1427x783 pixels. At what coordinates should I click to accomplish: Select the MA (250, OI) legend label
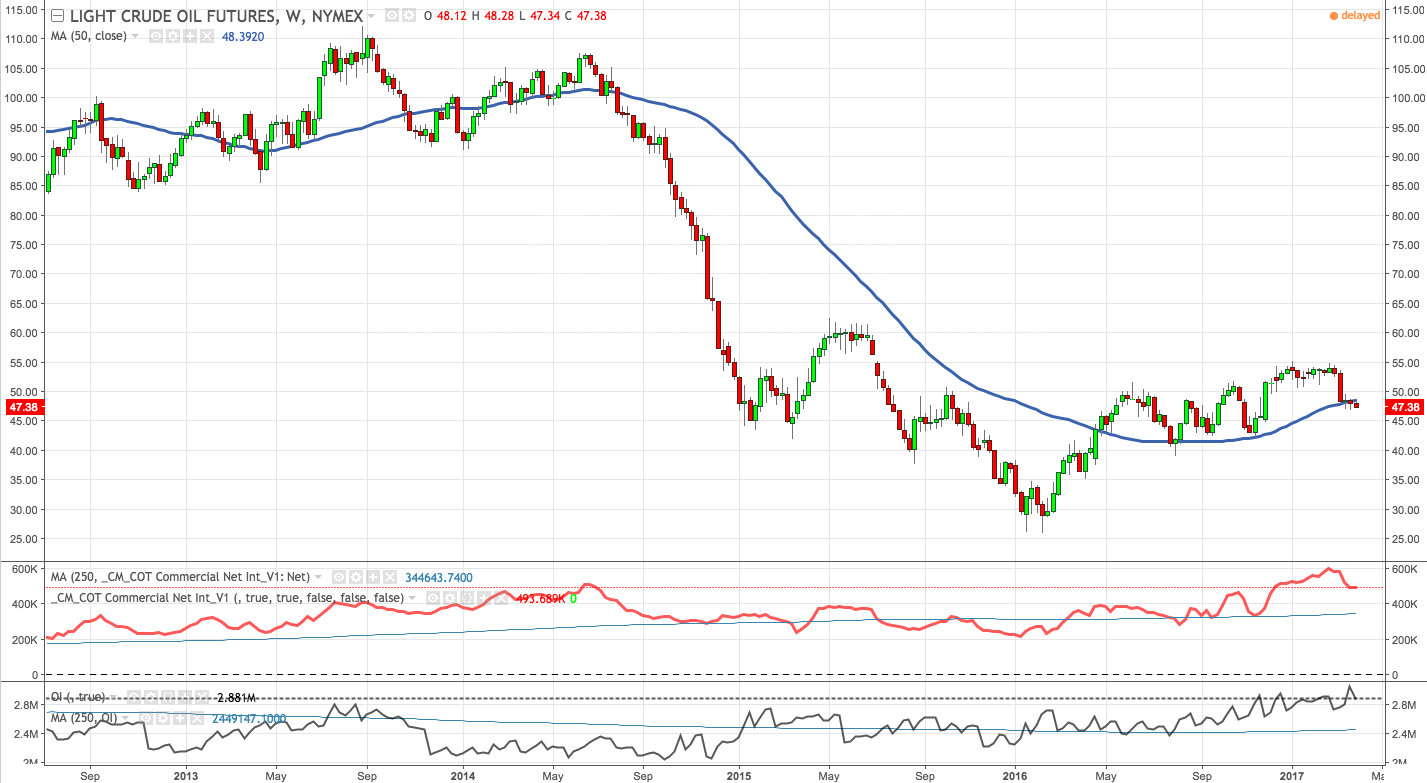[84, 717]
